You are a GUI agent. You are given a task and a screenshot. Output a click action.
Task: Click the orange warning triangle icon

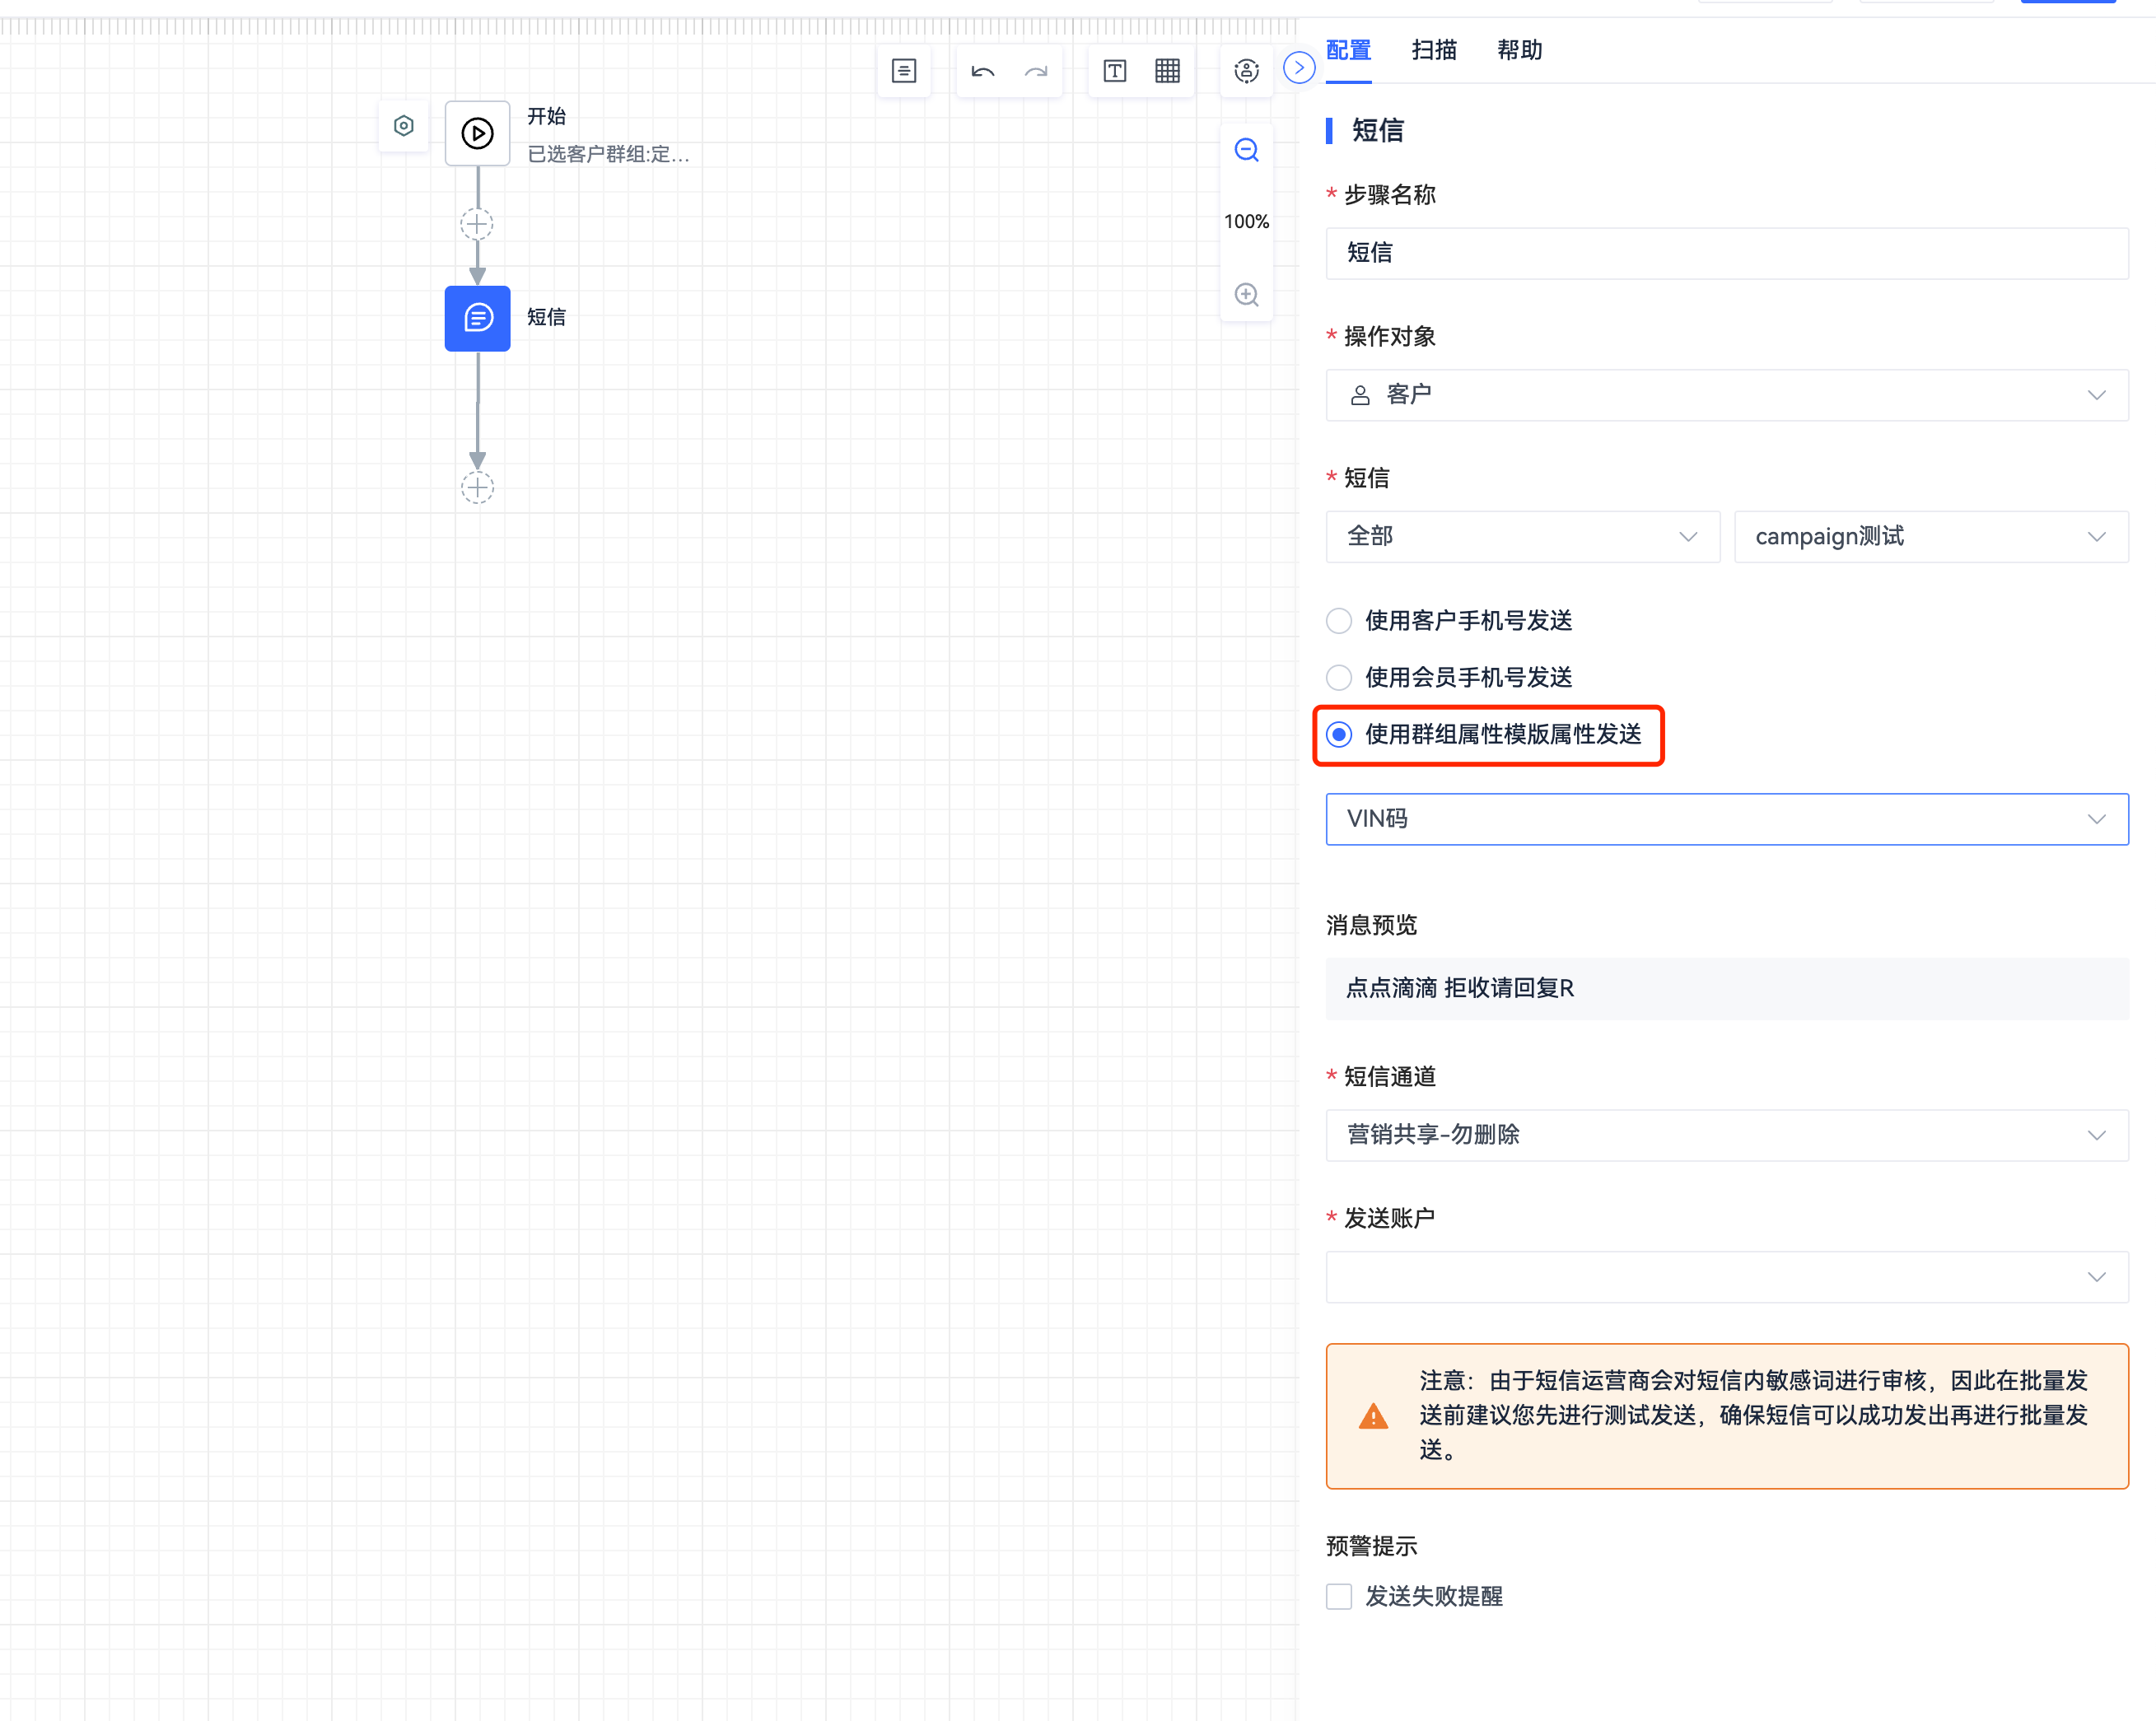[1373, 1416]
